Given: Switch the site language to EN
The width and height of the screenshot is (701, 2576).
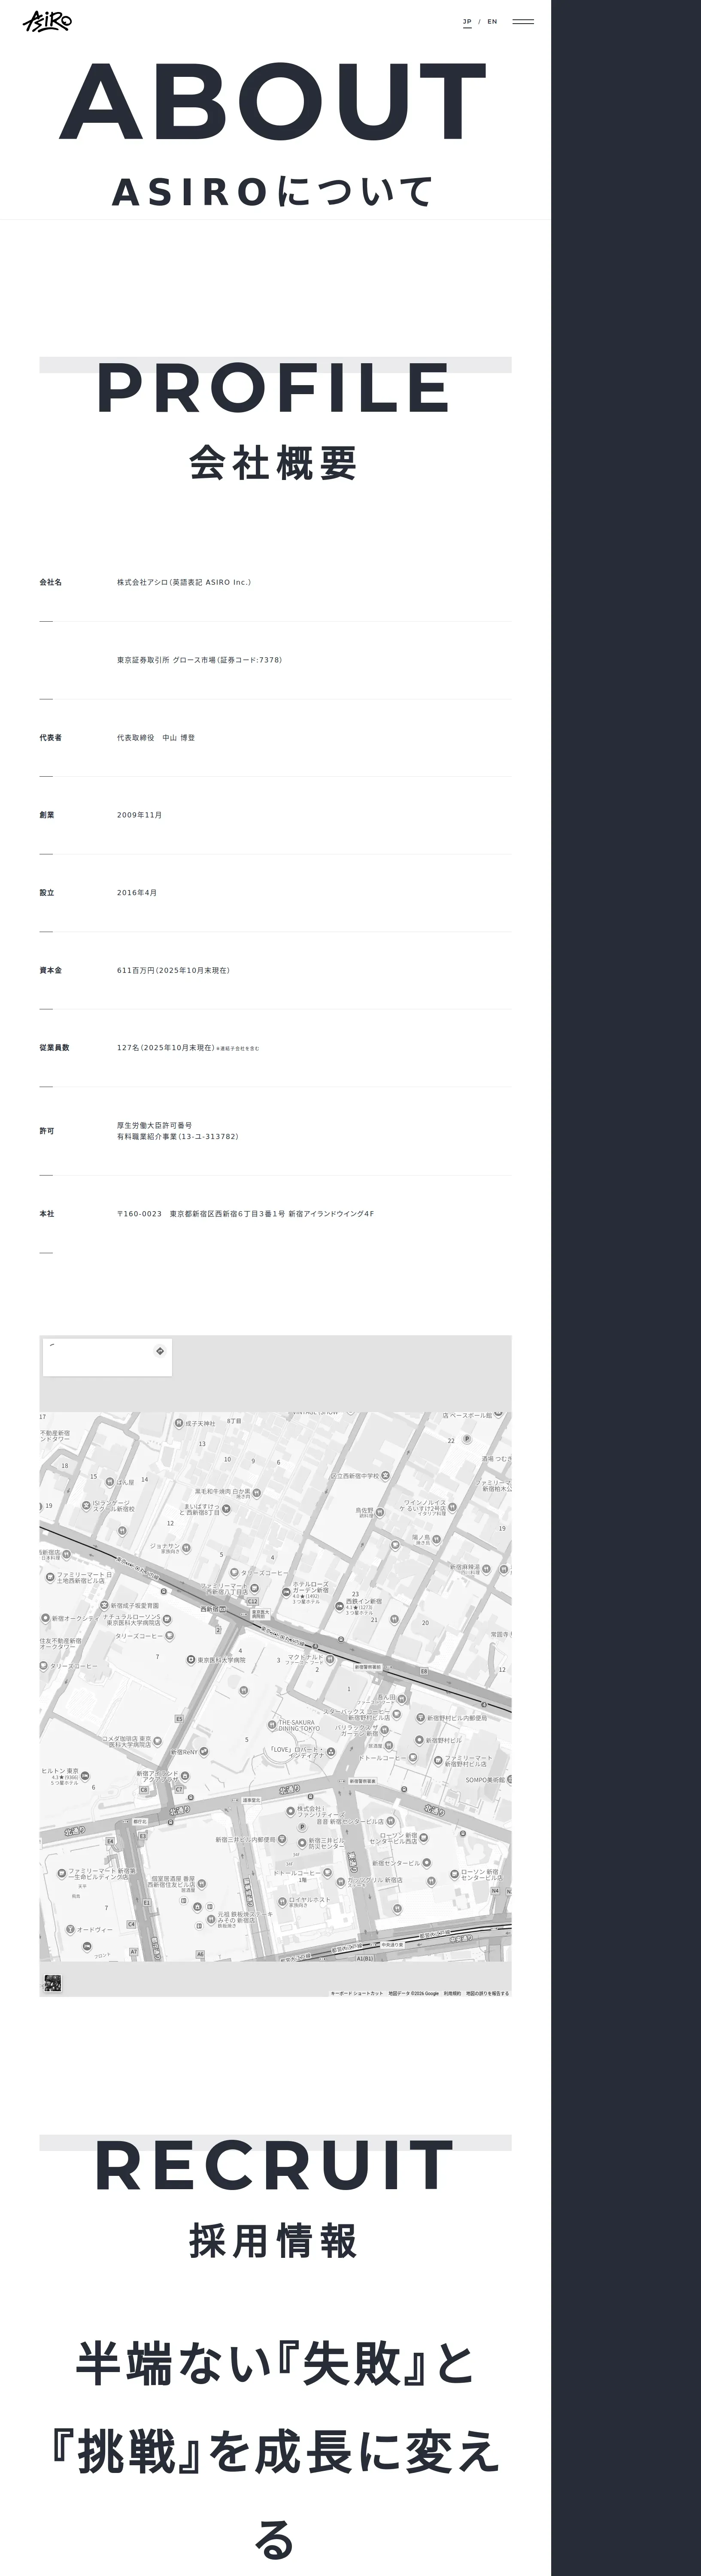Looking at the screenshot, I should click(x=492, y=22).
